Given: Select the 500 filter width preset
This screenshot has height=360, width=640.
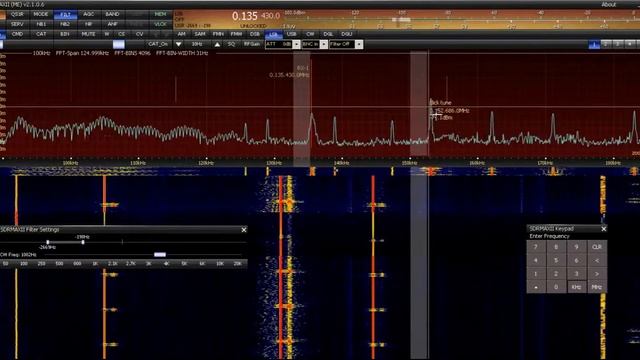Looking at the screenshot, I should tap(59, 264).
